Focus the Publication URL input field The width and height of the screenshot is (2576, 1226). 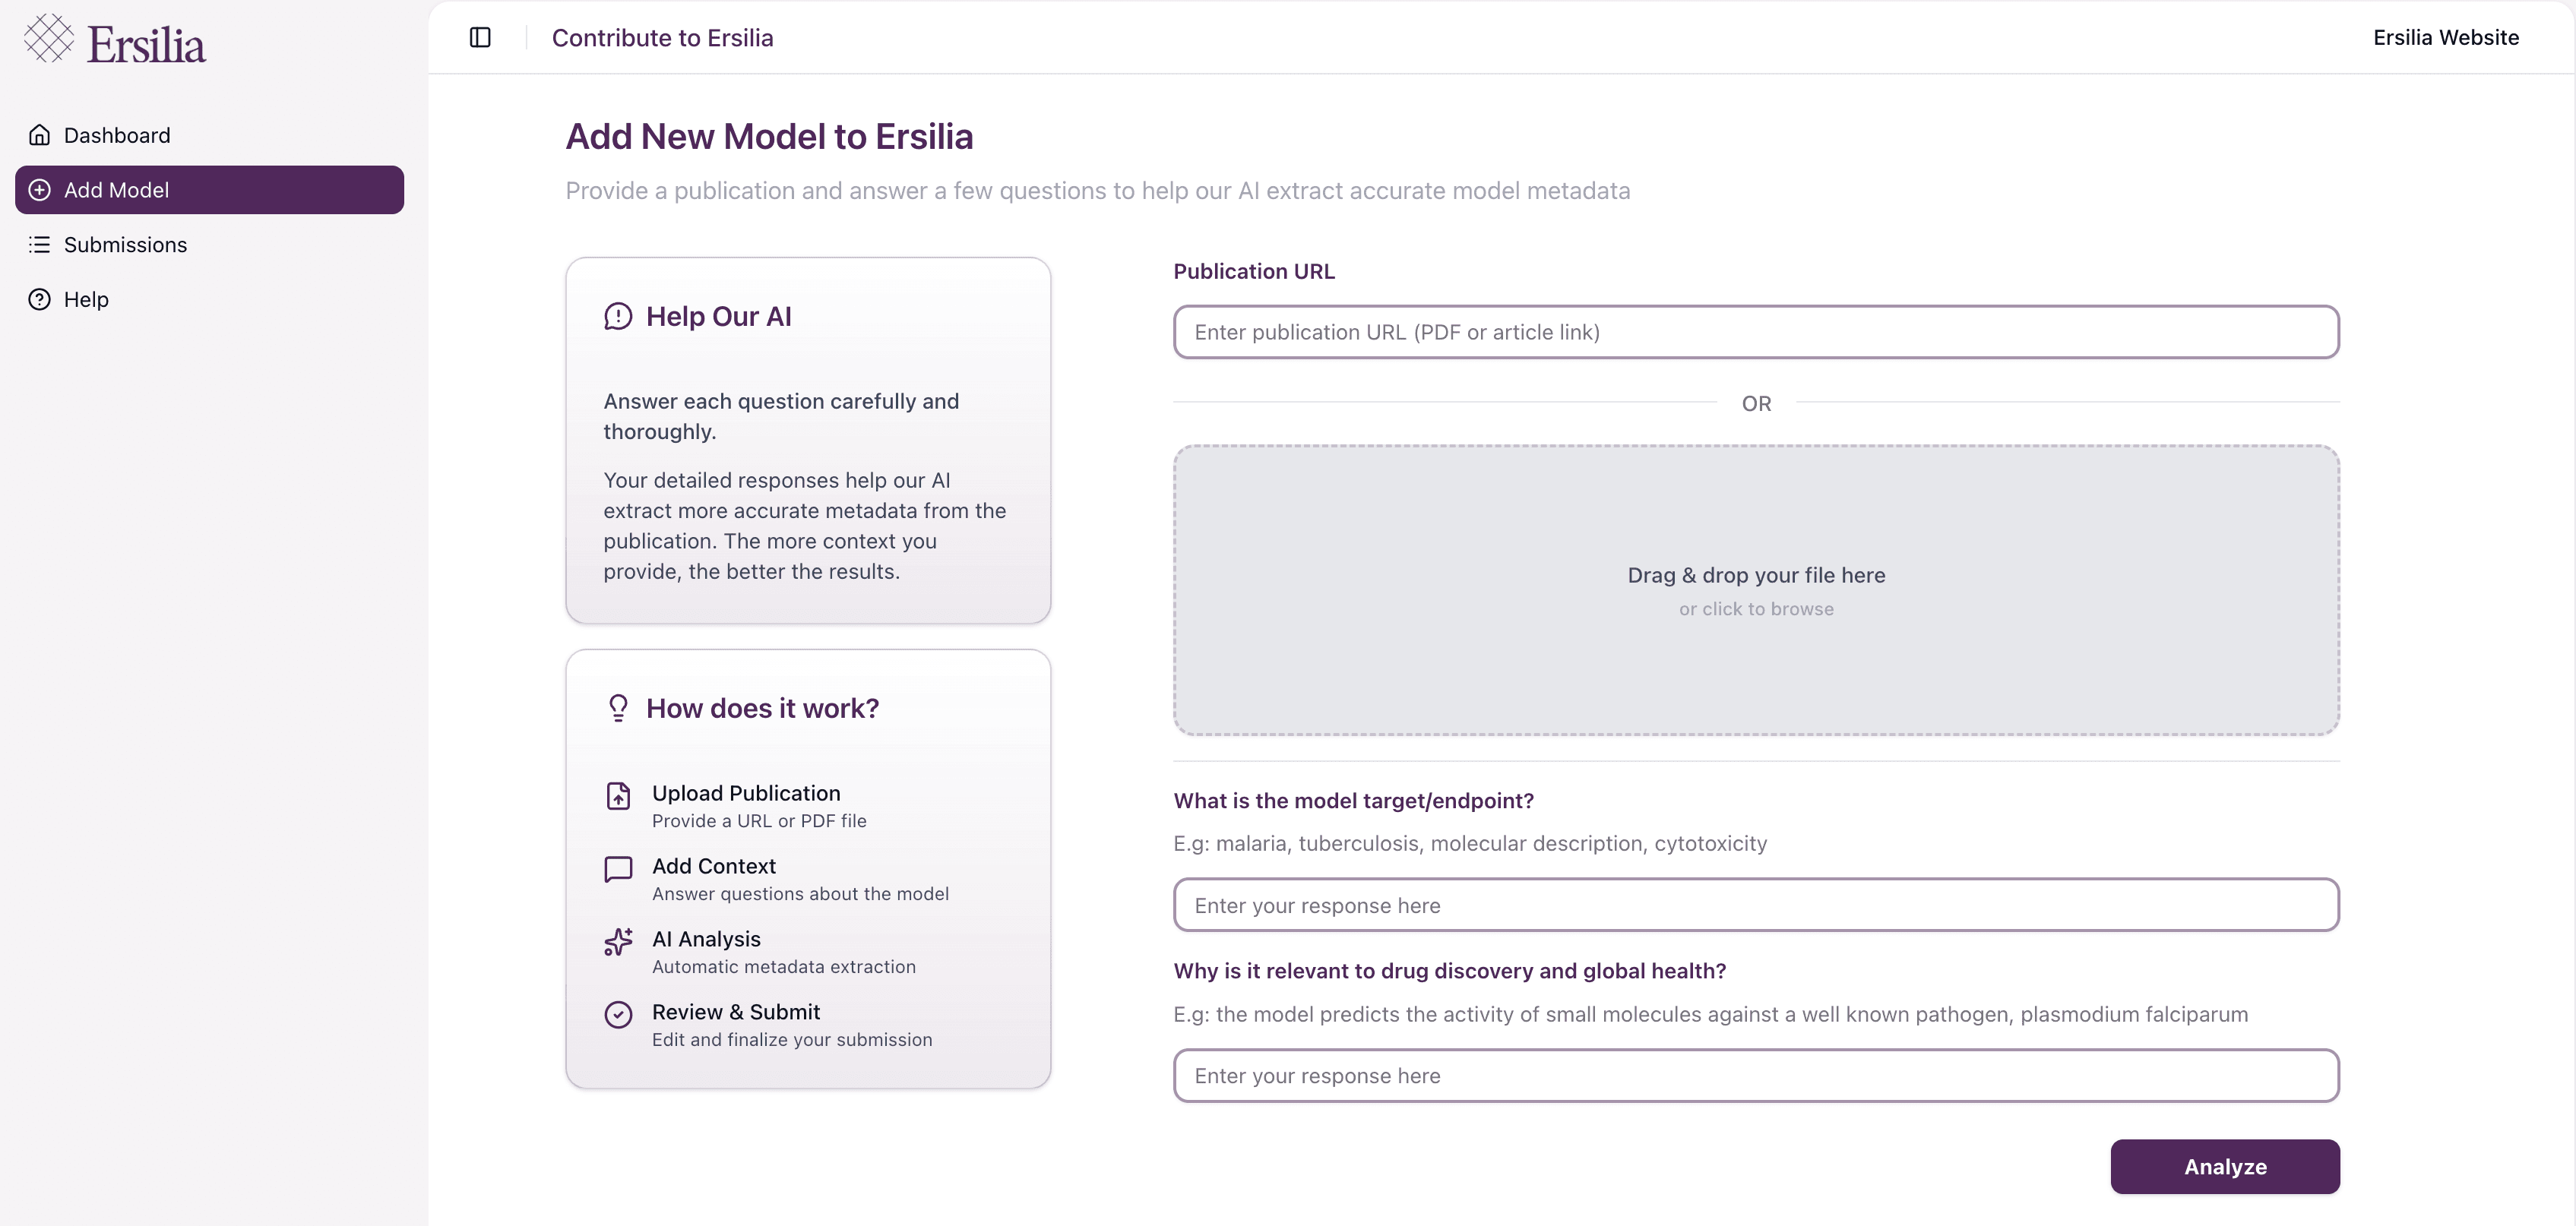pos(1755,332)
